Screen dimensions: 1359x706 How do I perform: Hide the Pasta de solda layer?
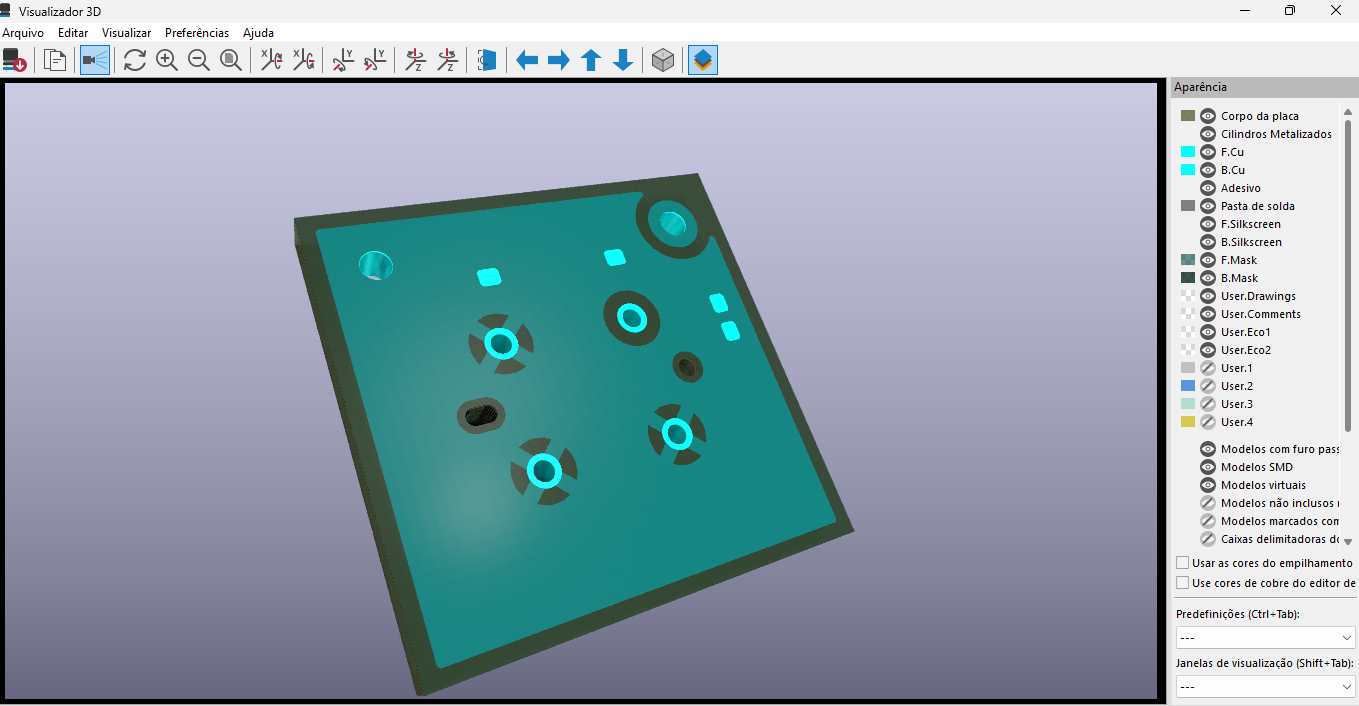[1208, 206]
